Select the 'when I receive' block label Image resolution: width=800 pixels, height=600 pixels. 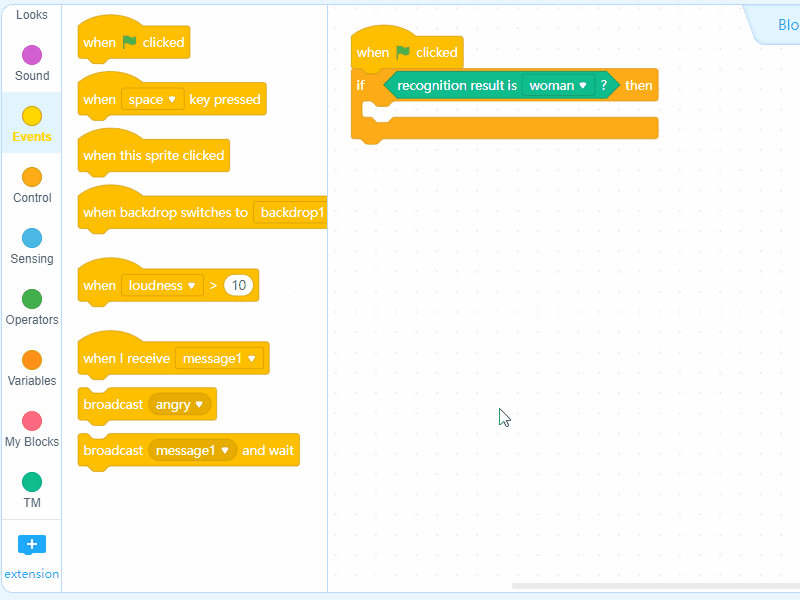coord(126,358)
